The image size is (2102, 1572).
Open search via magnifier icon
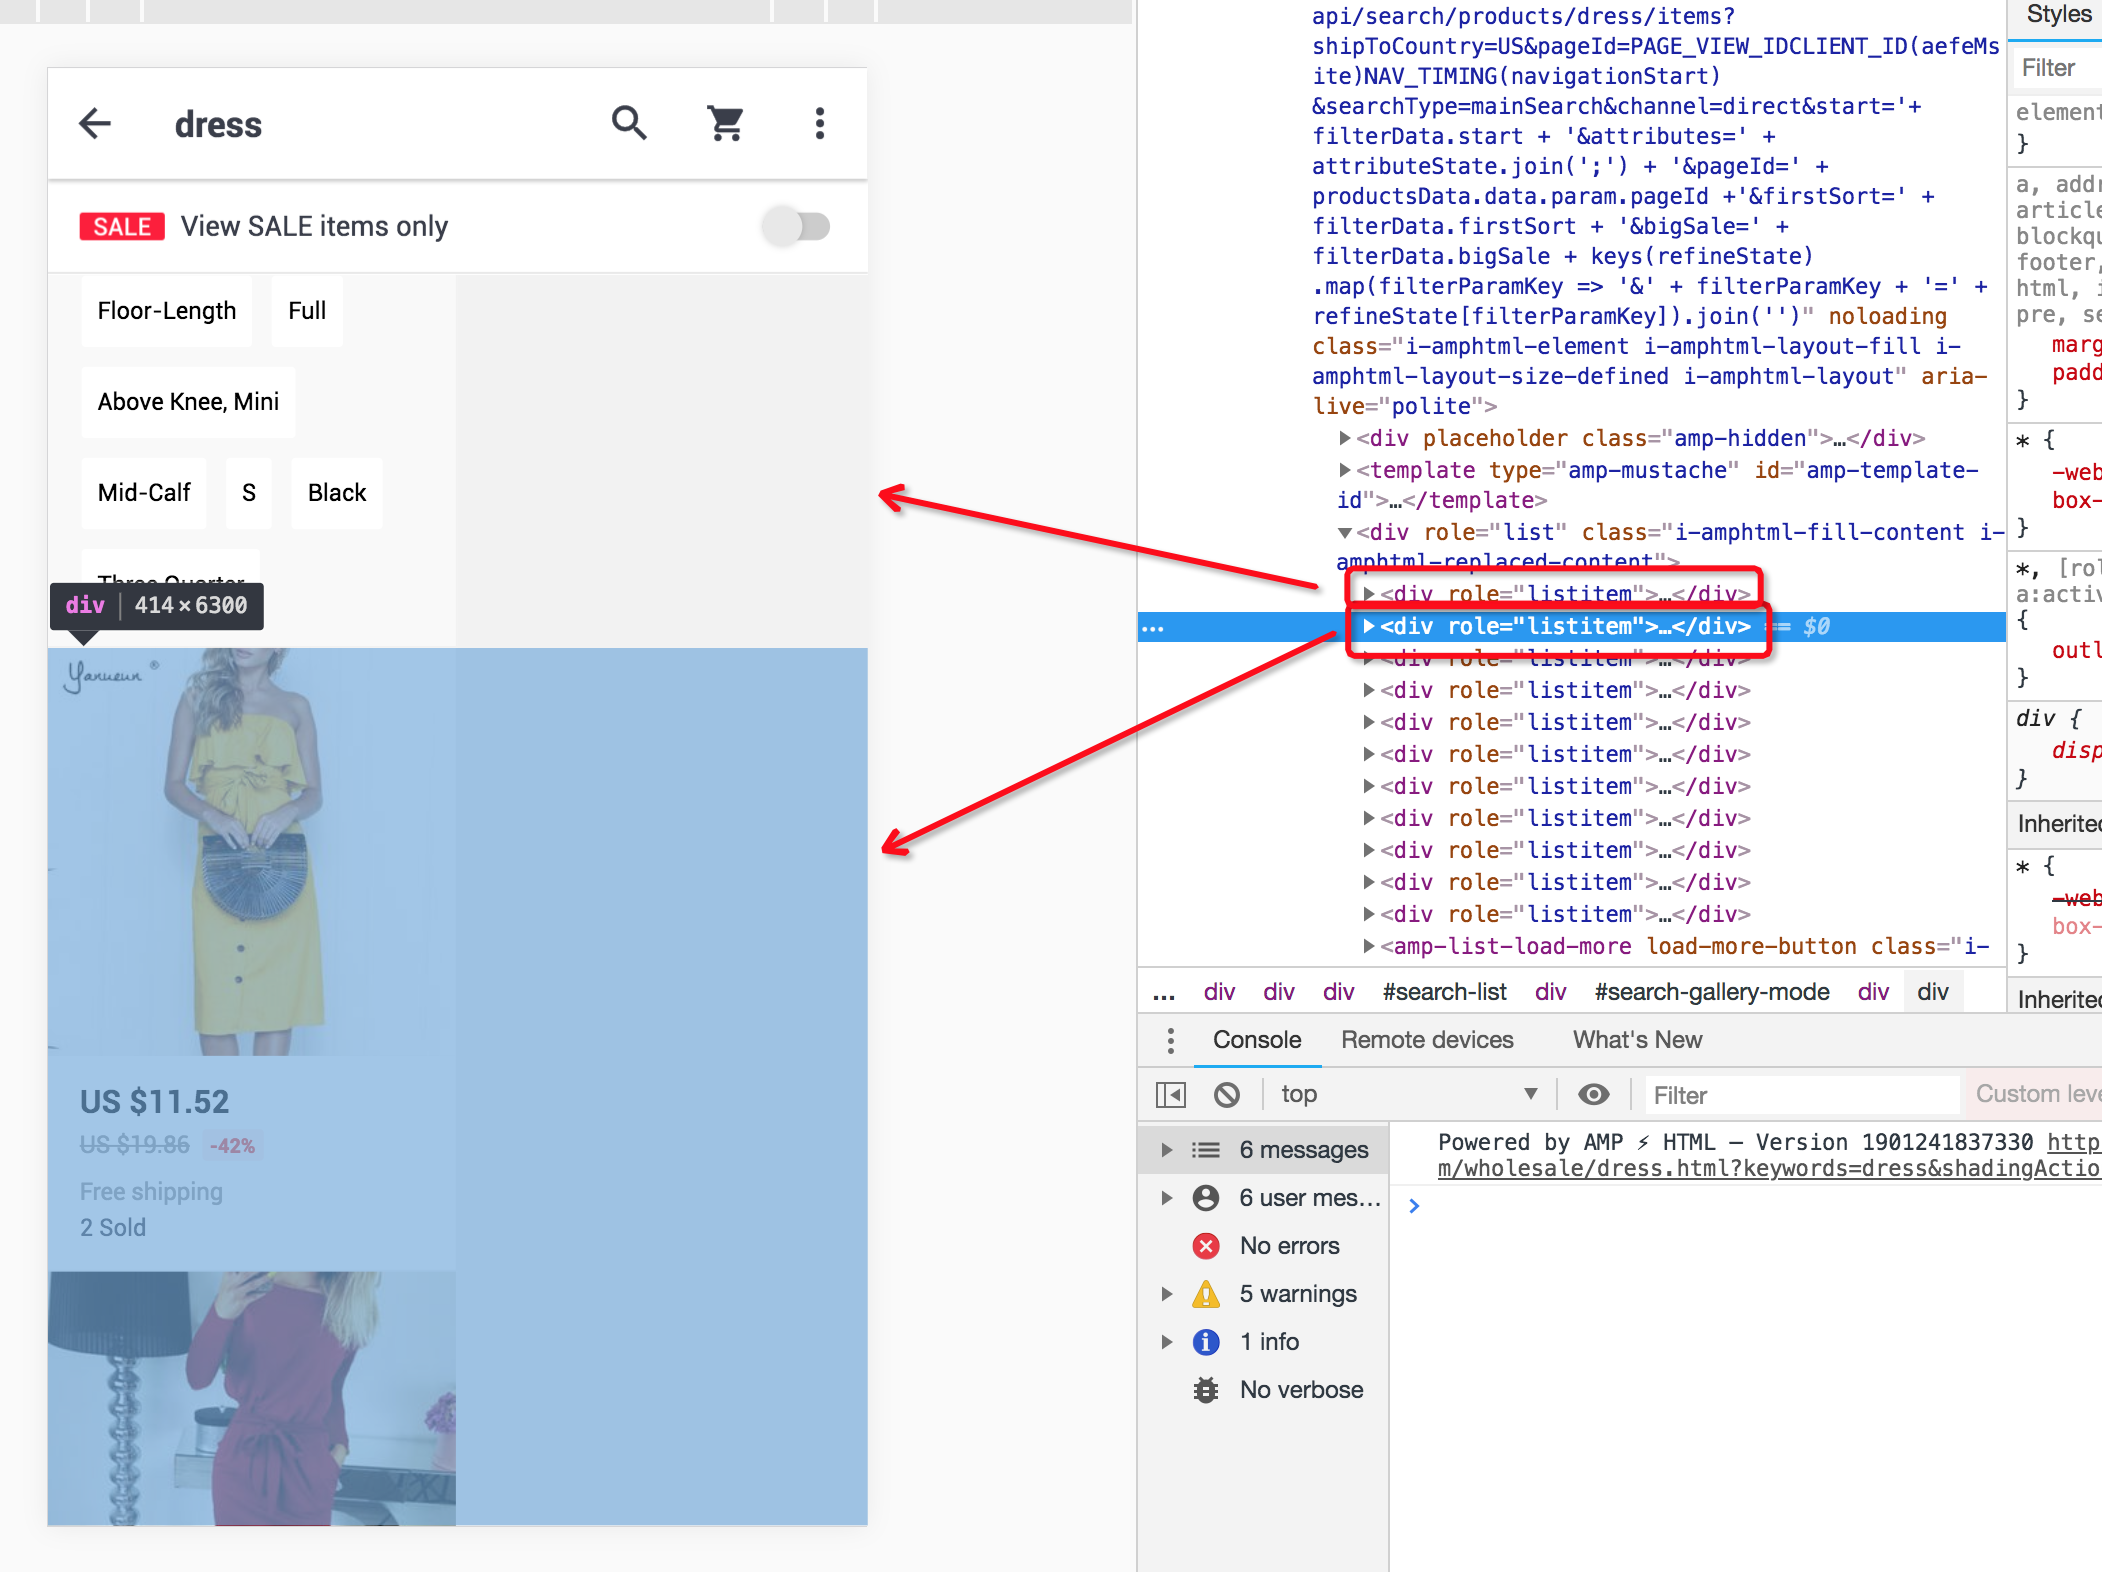click(629, 124)
